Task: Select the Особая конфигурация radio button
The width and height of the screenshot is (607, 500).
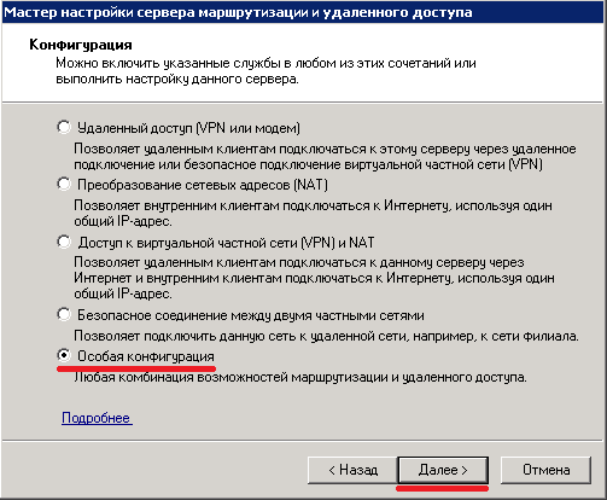Action: (x=66, y=356)
